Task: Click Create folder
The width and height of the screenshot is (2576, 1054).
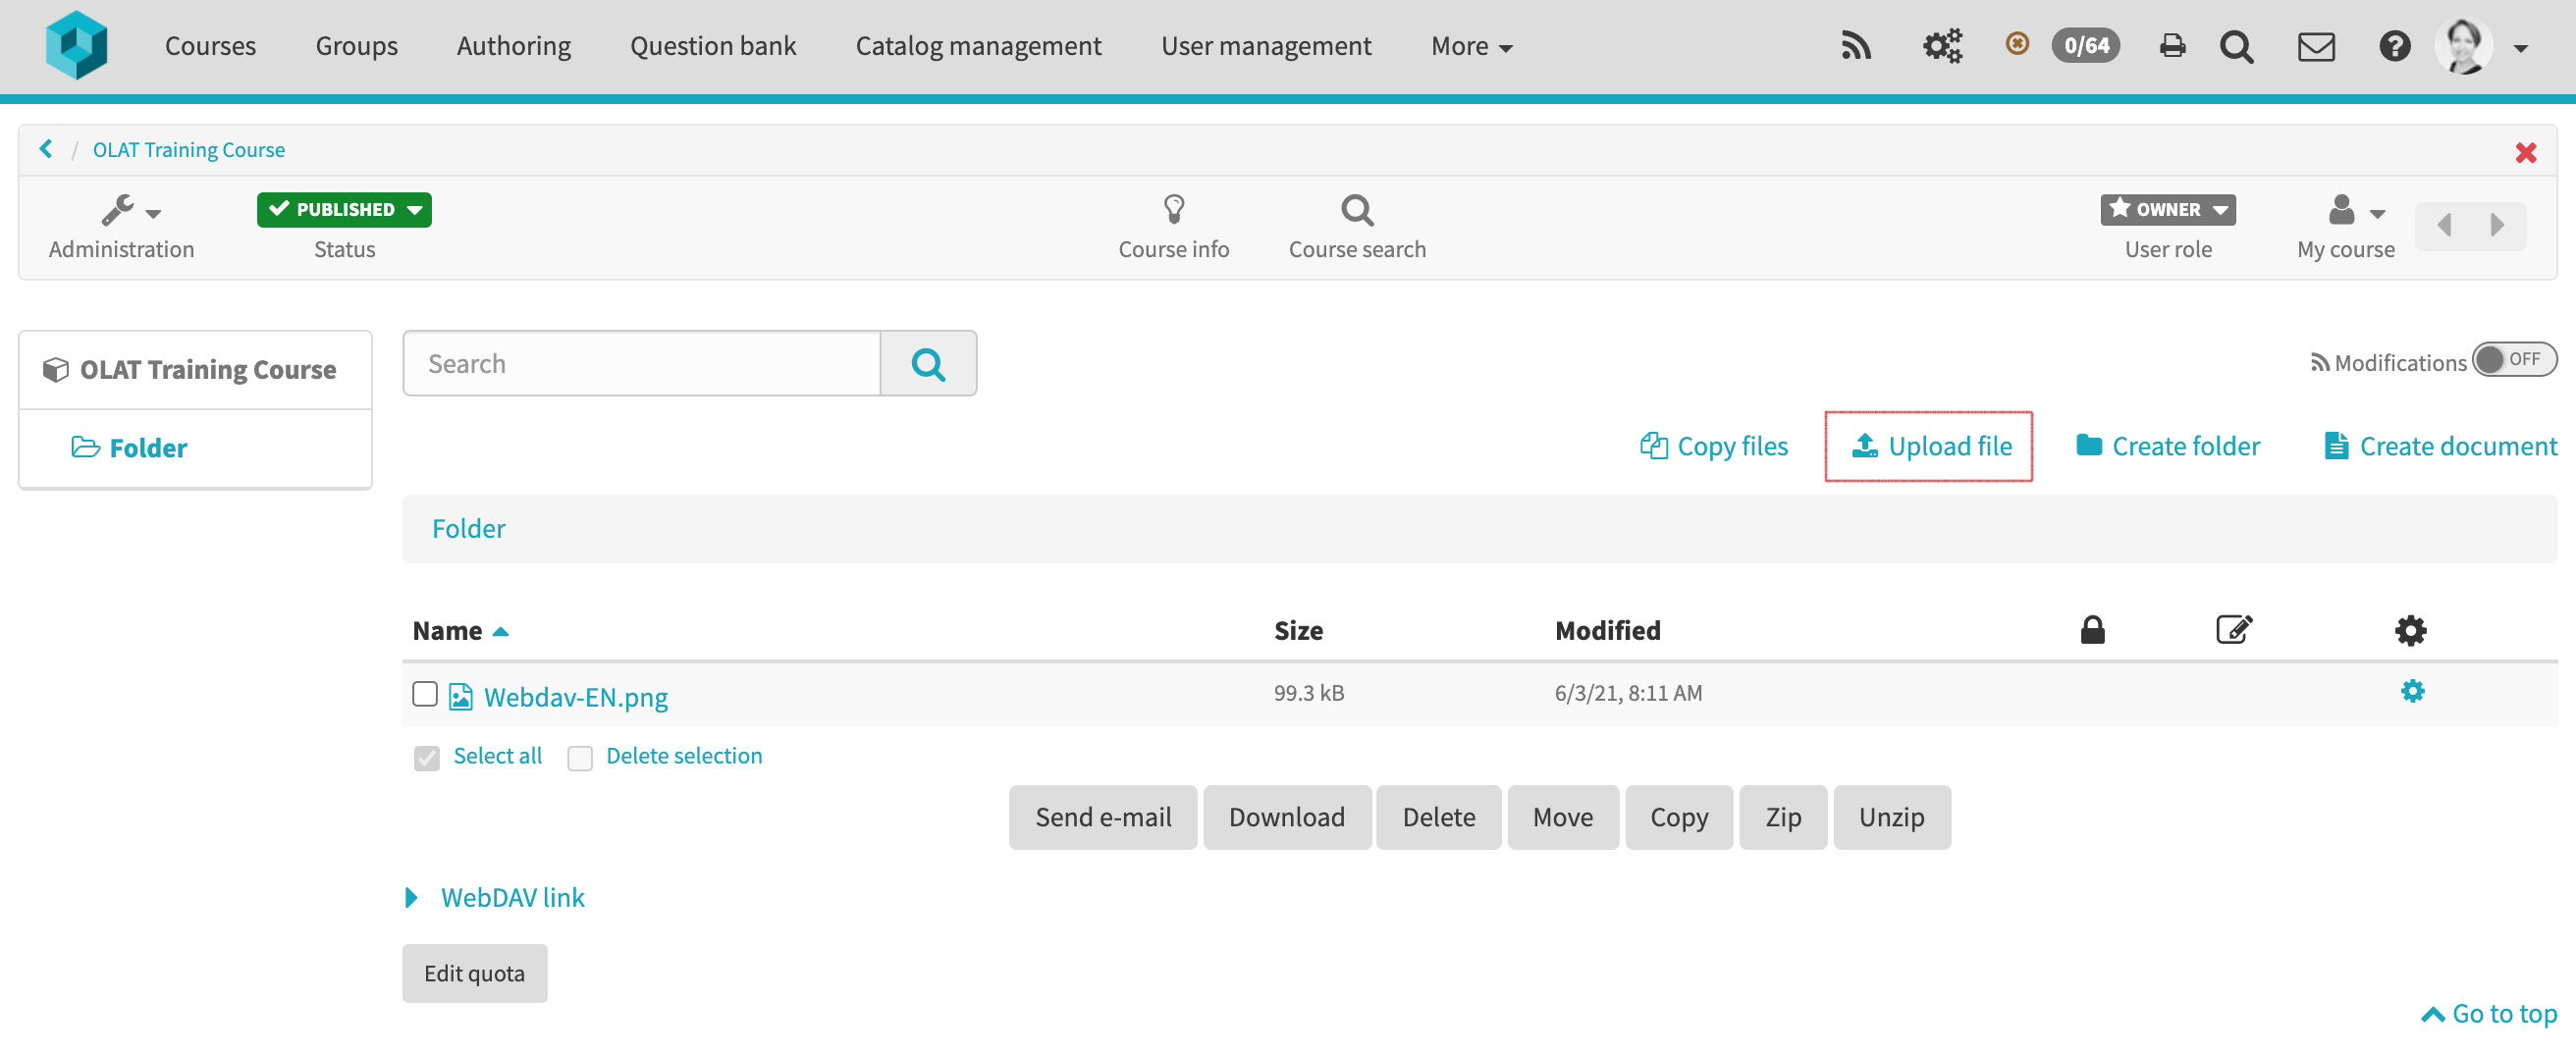Action: point(2168,446)
